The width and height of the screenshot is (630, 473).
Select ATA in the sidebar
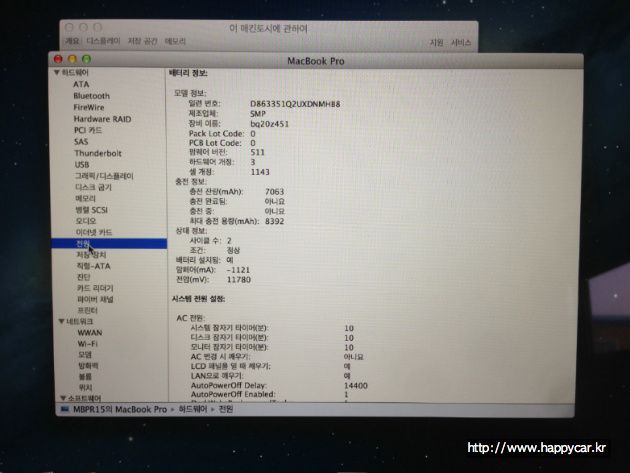coord(81,84)
